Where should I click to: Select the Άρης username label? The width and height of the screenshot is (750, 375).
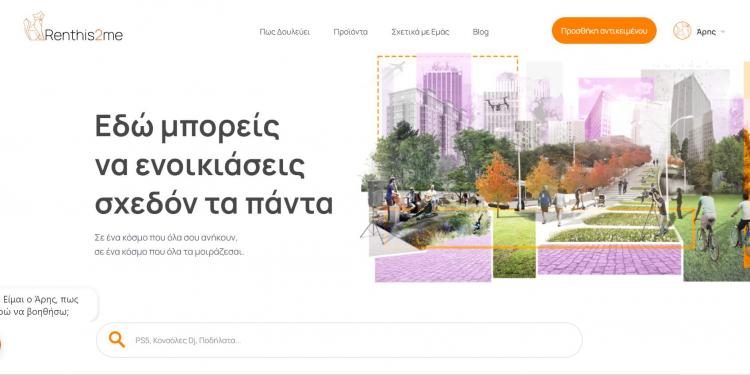[x=706, y=32]
